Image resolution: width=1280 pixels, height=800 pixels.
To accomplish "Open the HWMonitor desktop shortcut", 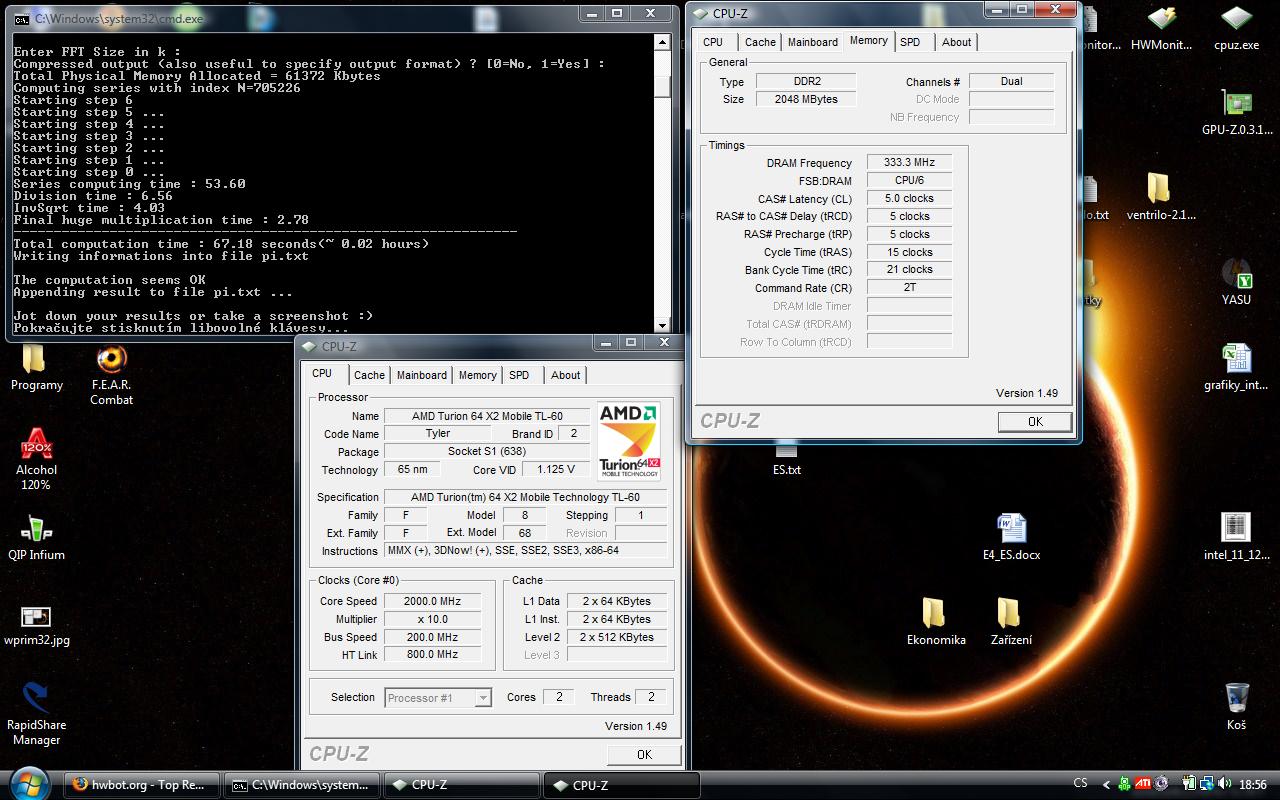I will point(1161,28).
